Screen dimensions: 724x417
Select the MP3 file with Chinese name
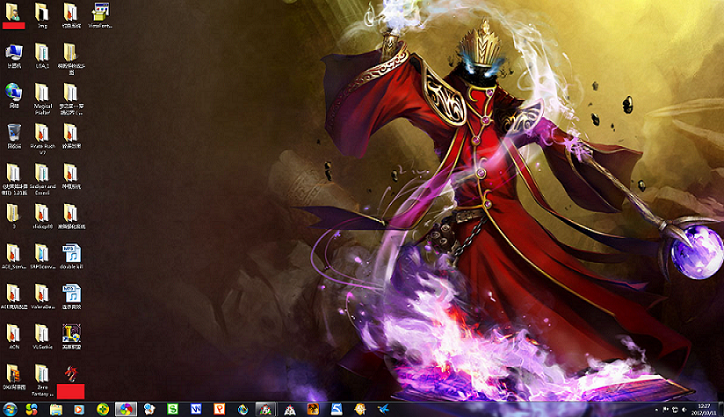pyautogui.click(x=71, y=296)
